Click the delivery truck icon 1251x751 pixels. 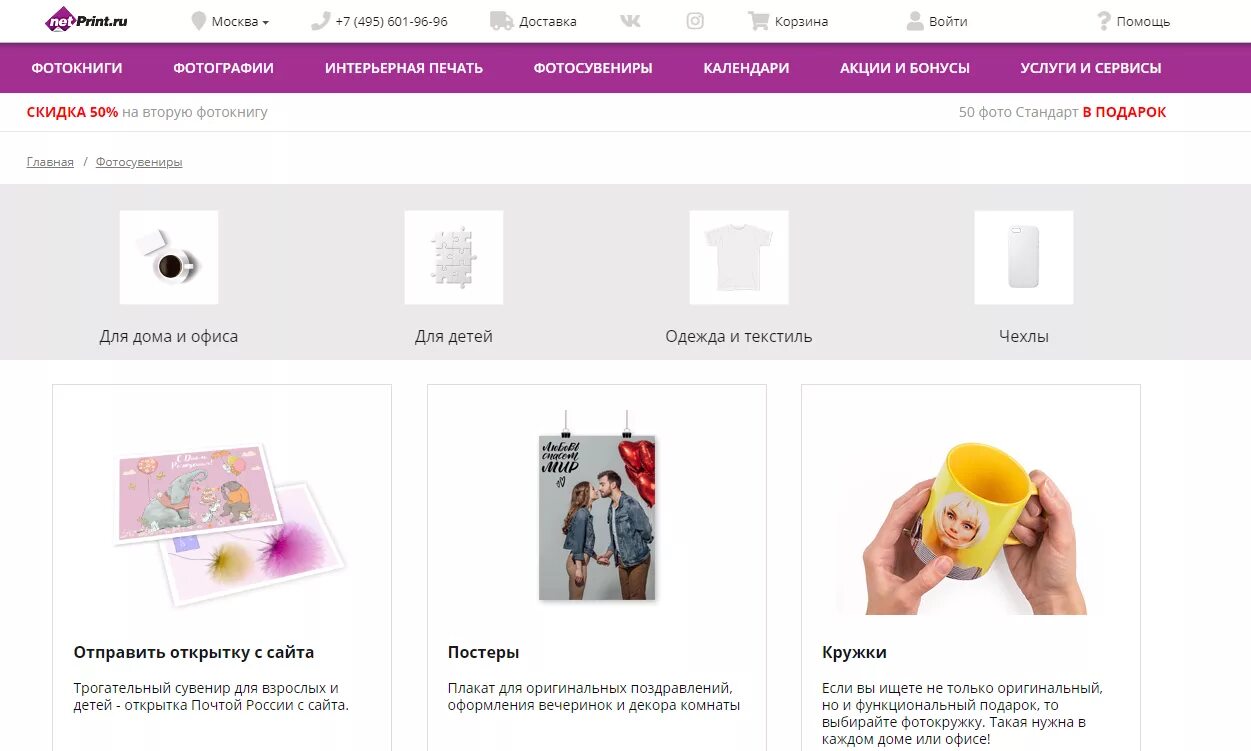pyautogui.click(x=502, y=21)
